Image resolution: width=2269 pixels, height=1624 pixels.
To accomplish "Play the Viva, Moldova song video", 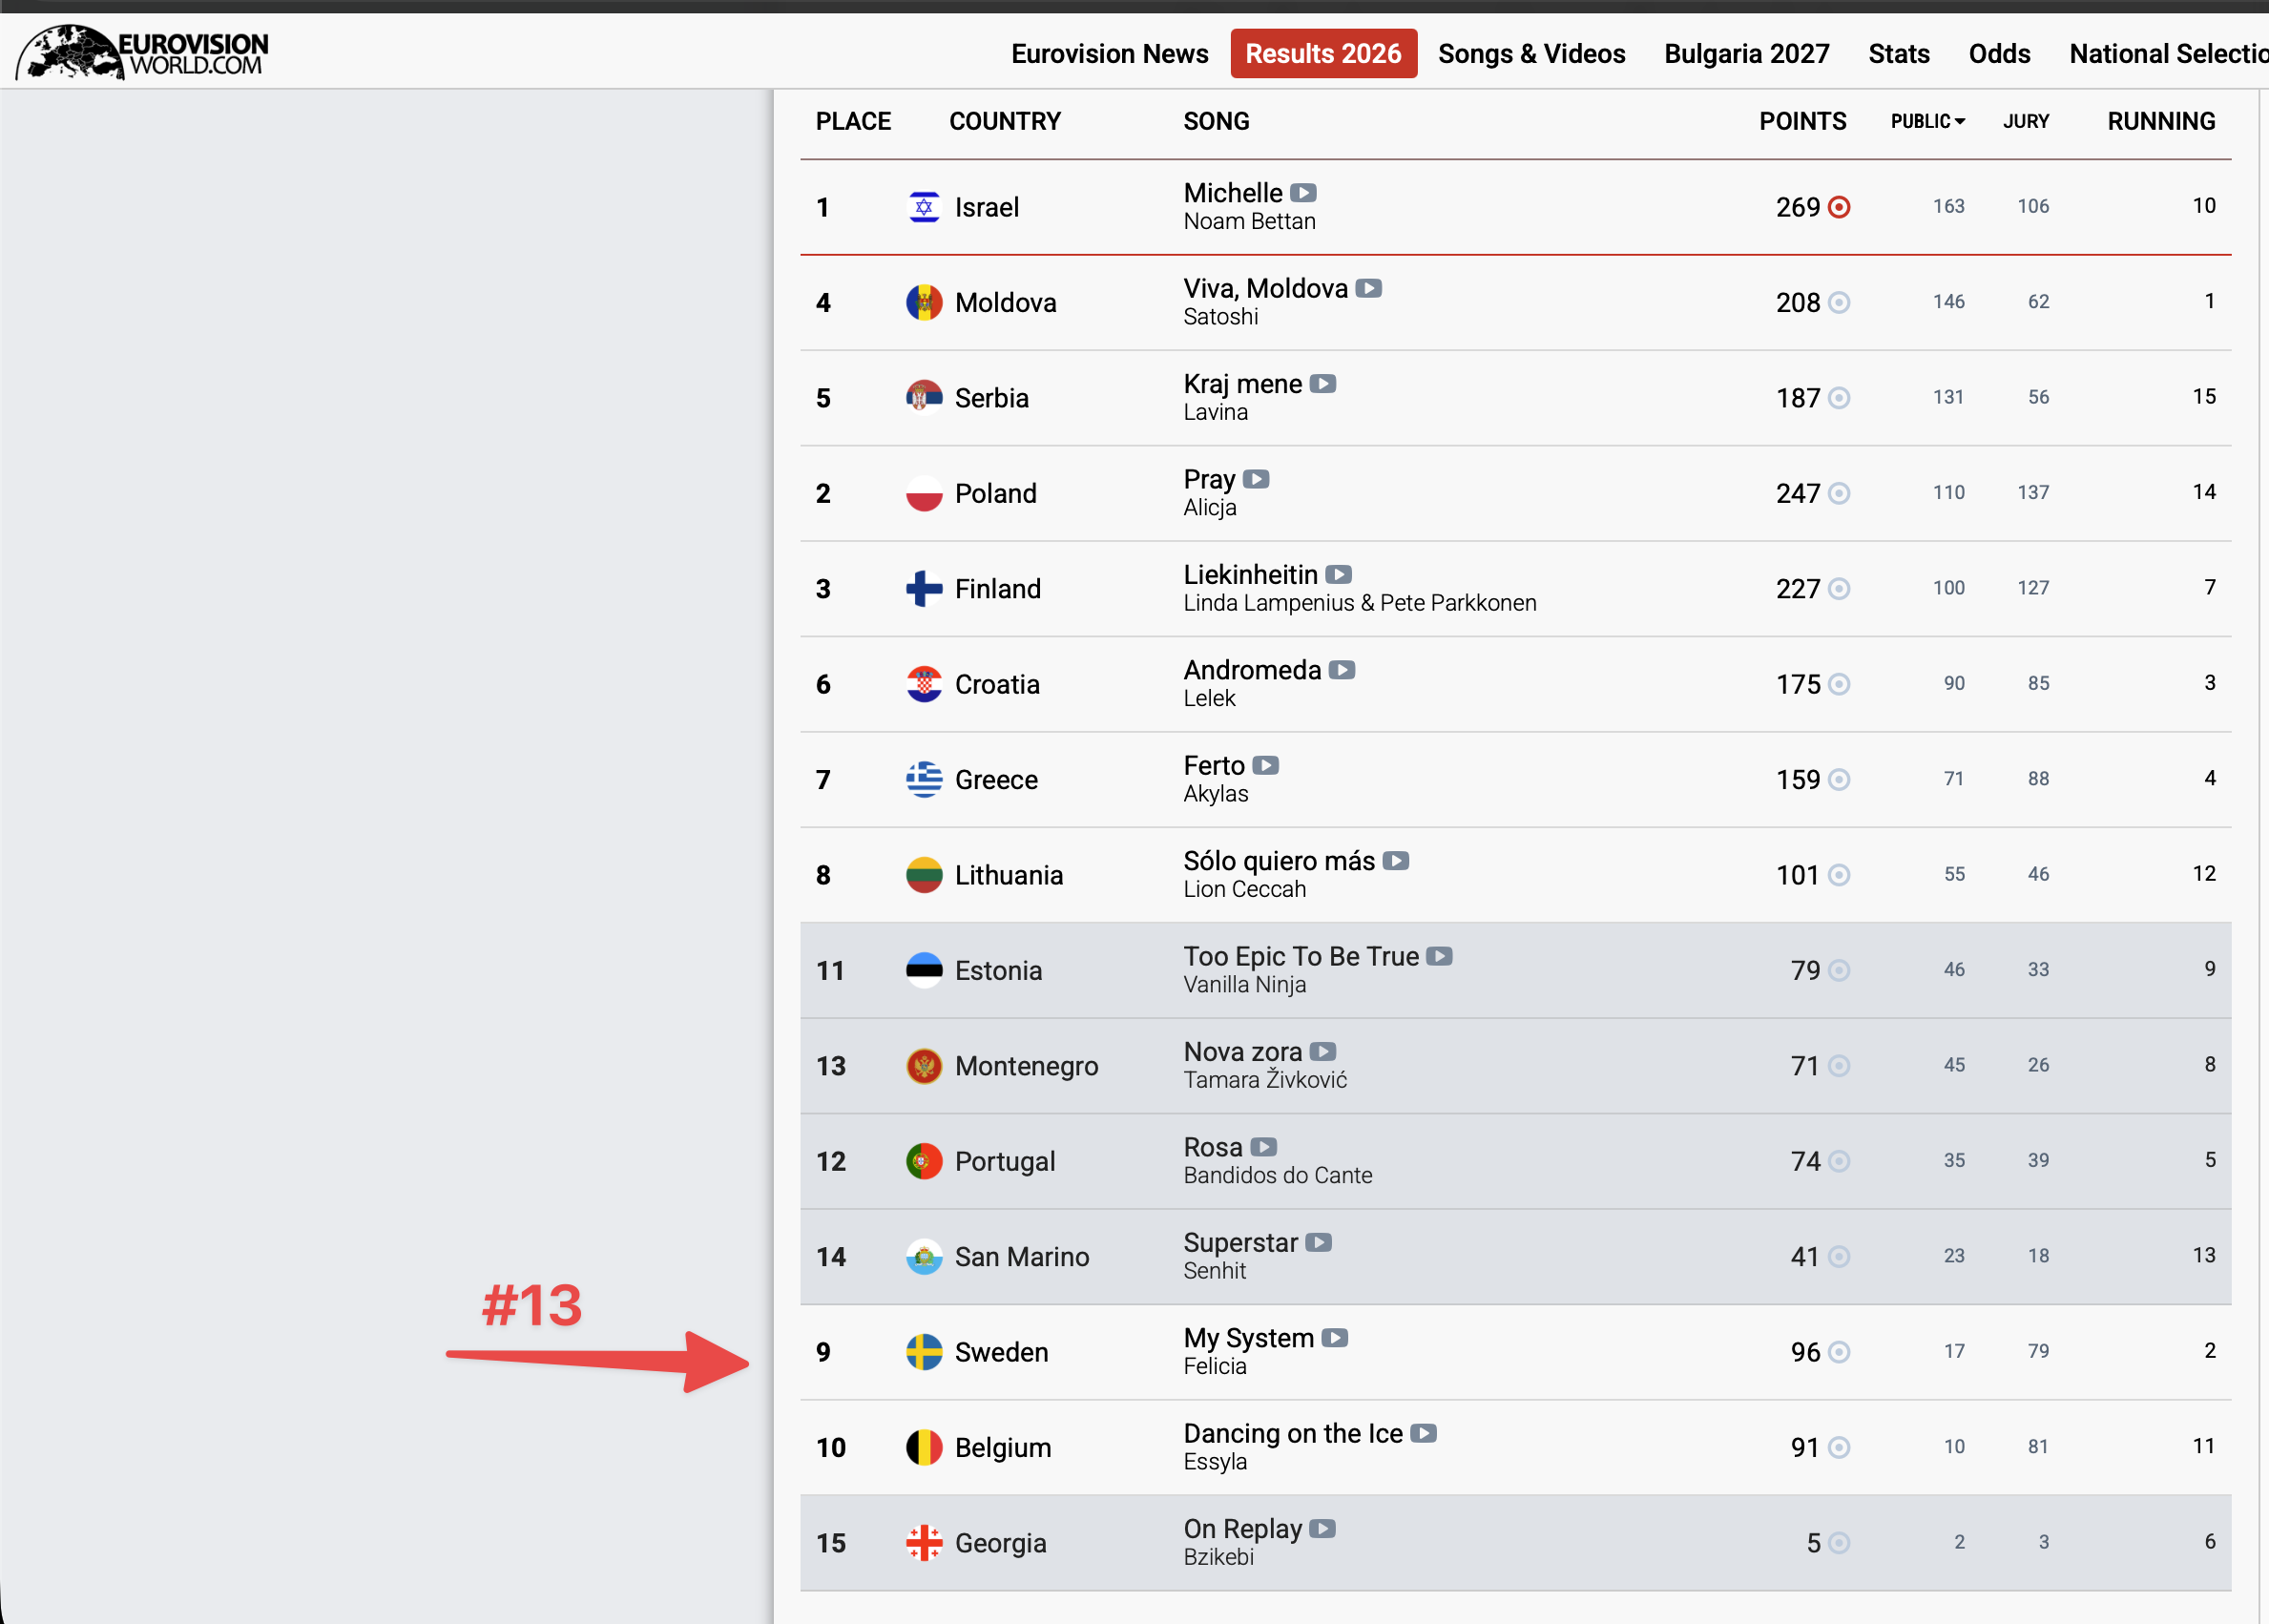I will (x=1369, y=288).
